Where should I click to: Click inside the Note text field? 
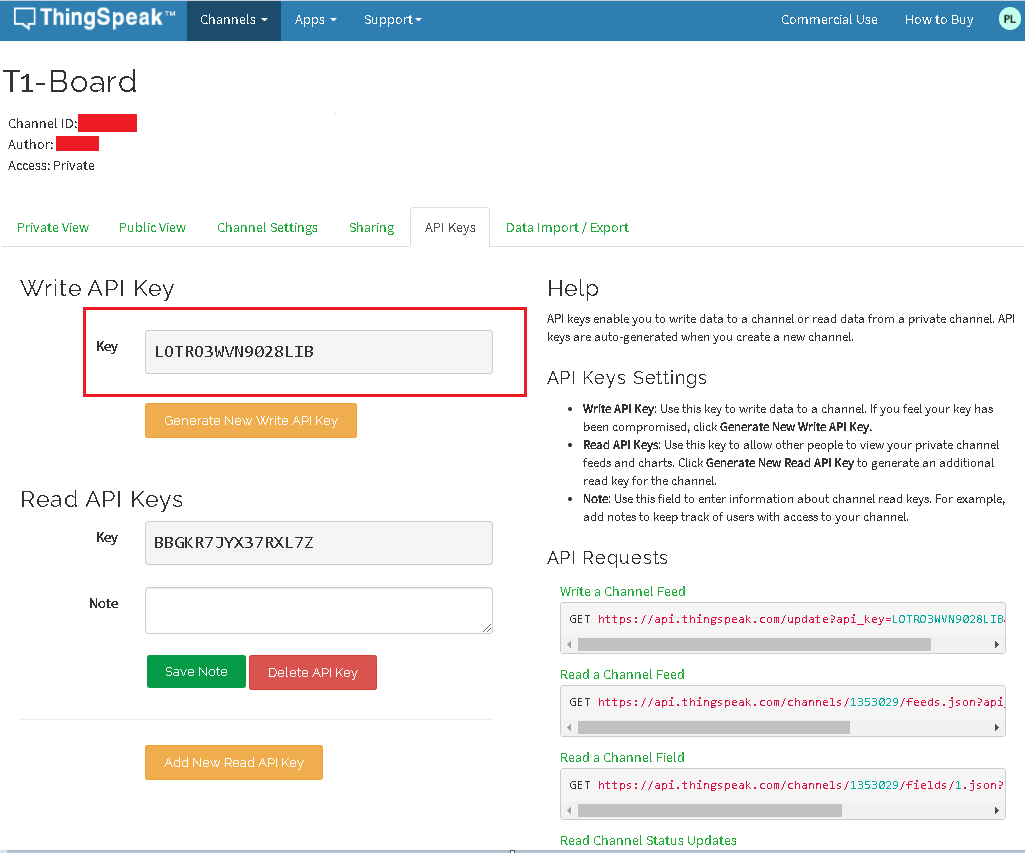coord(318,610)
